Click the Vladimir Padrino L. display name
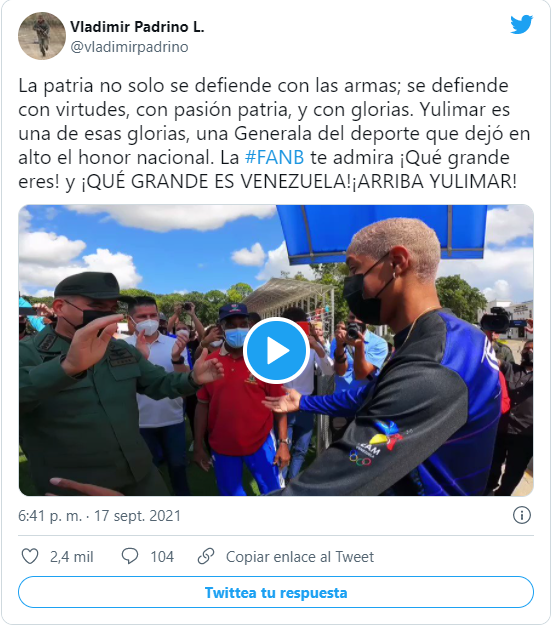 coord(138,27)
